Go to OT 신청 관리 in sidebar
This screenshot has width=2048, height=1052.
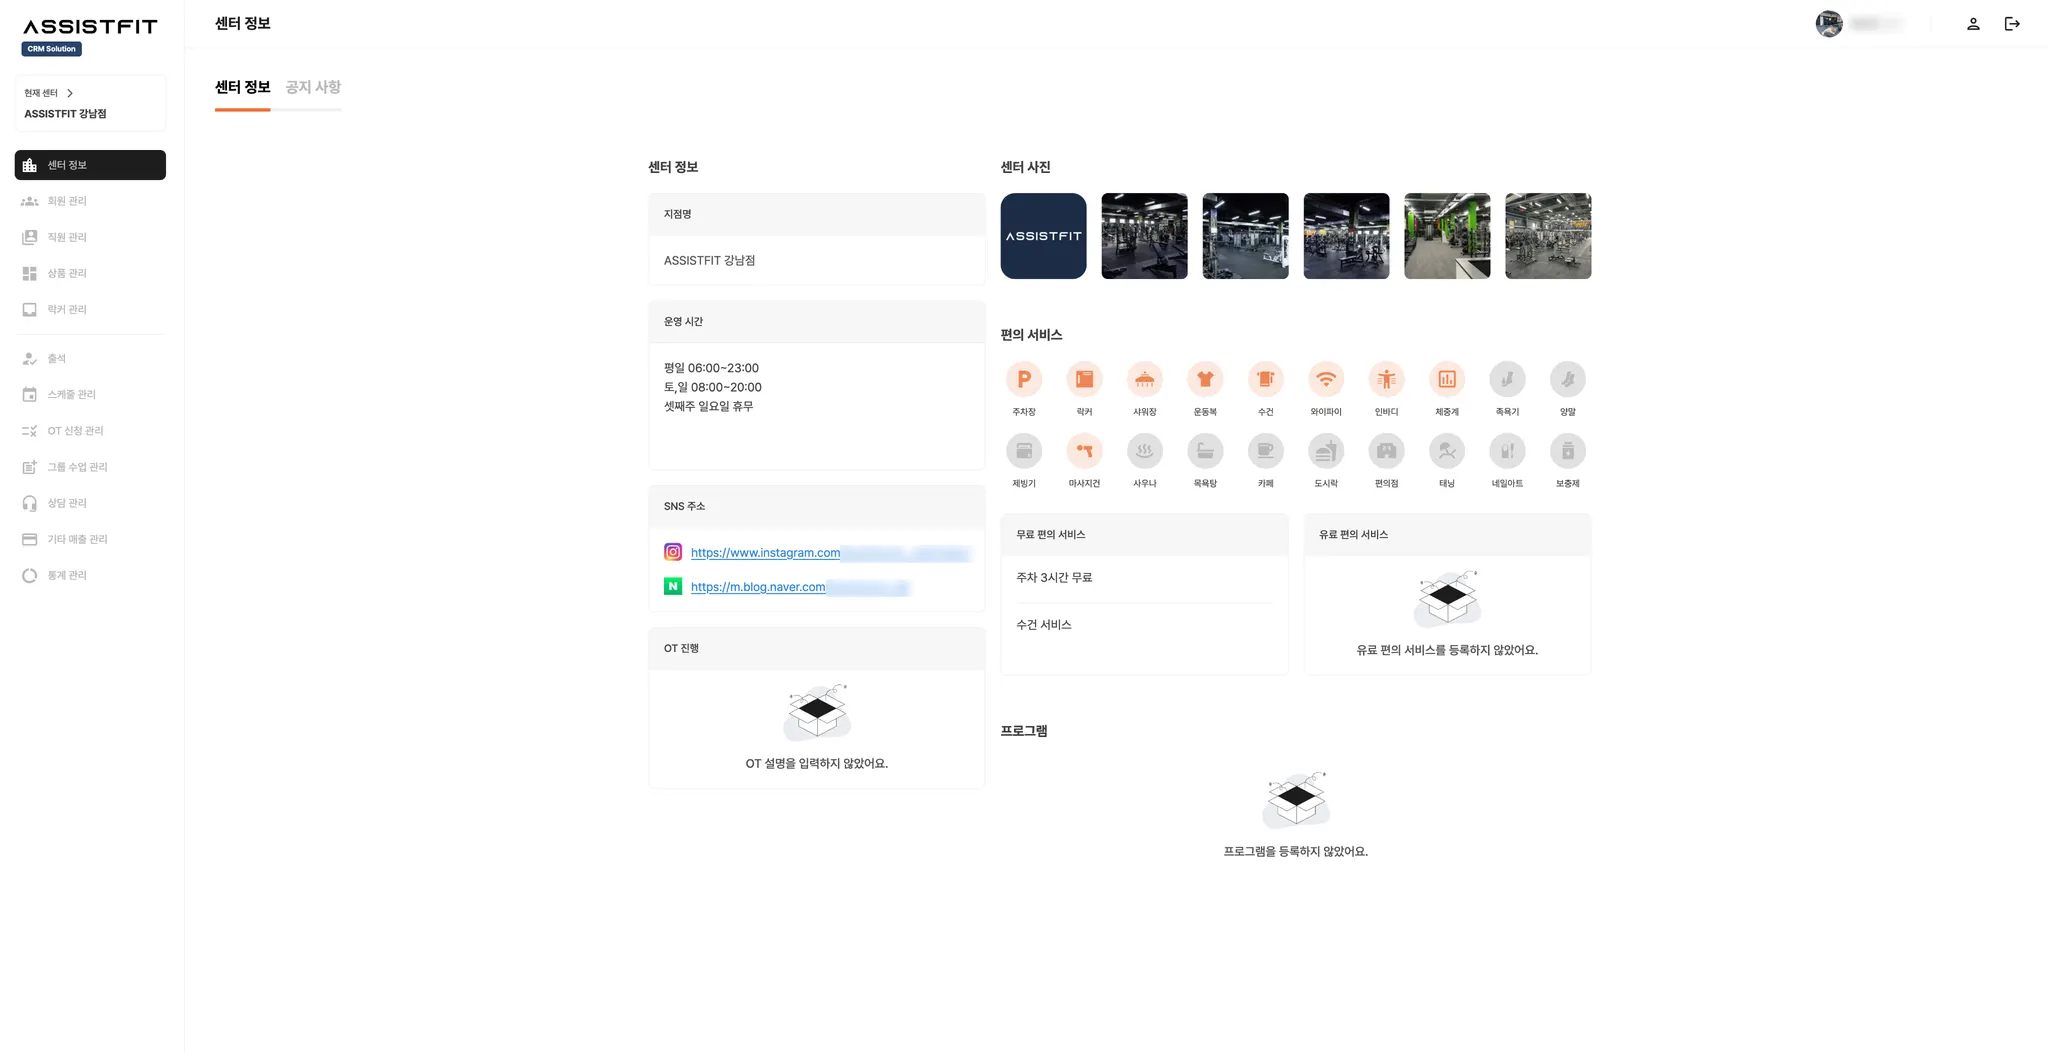[x=90, y=431]
